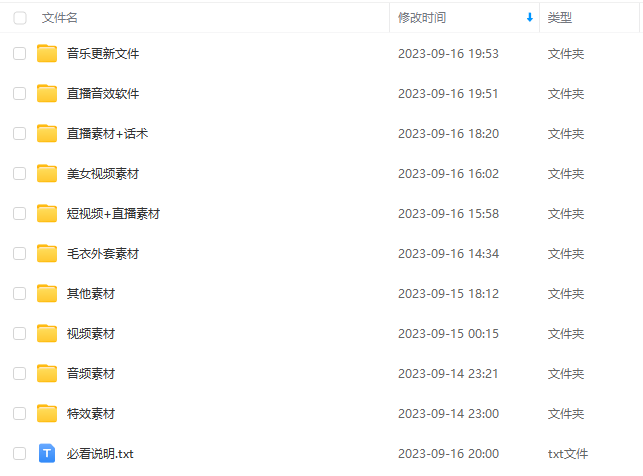Select the checkbox next to 其他素材

click(20, 294)
